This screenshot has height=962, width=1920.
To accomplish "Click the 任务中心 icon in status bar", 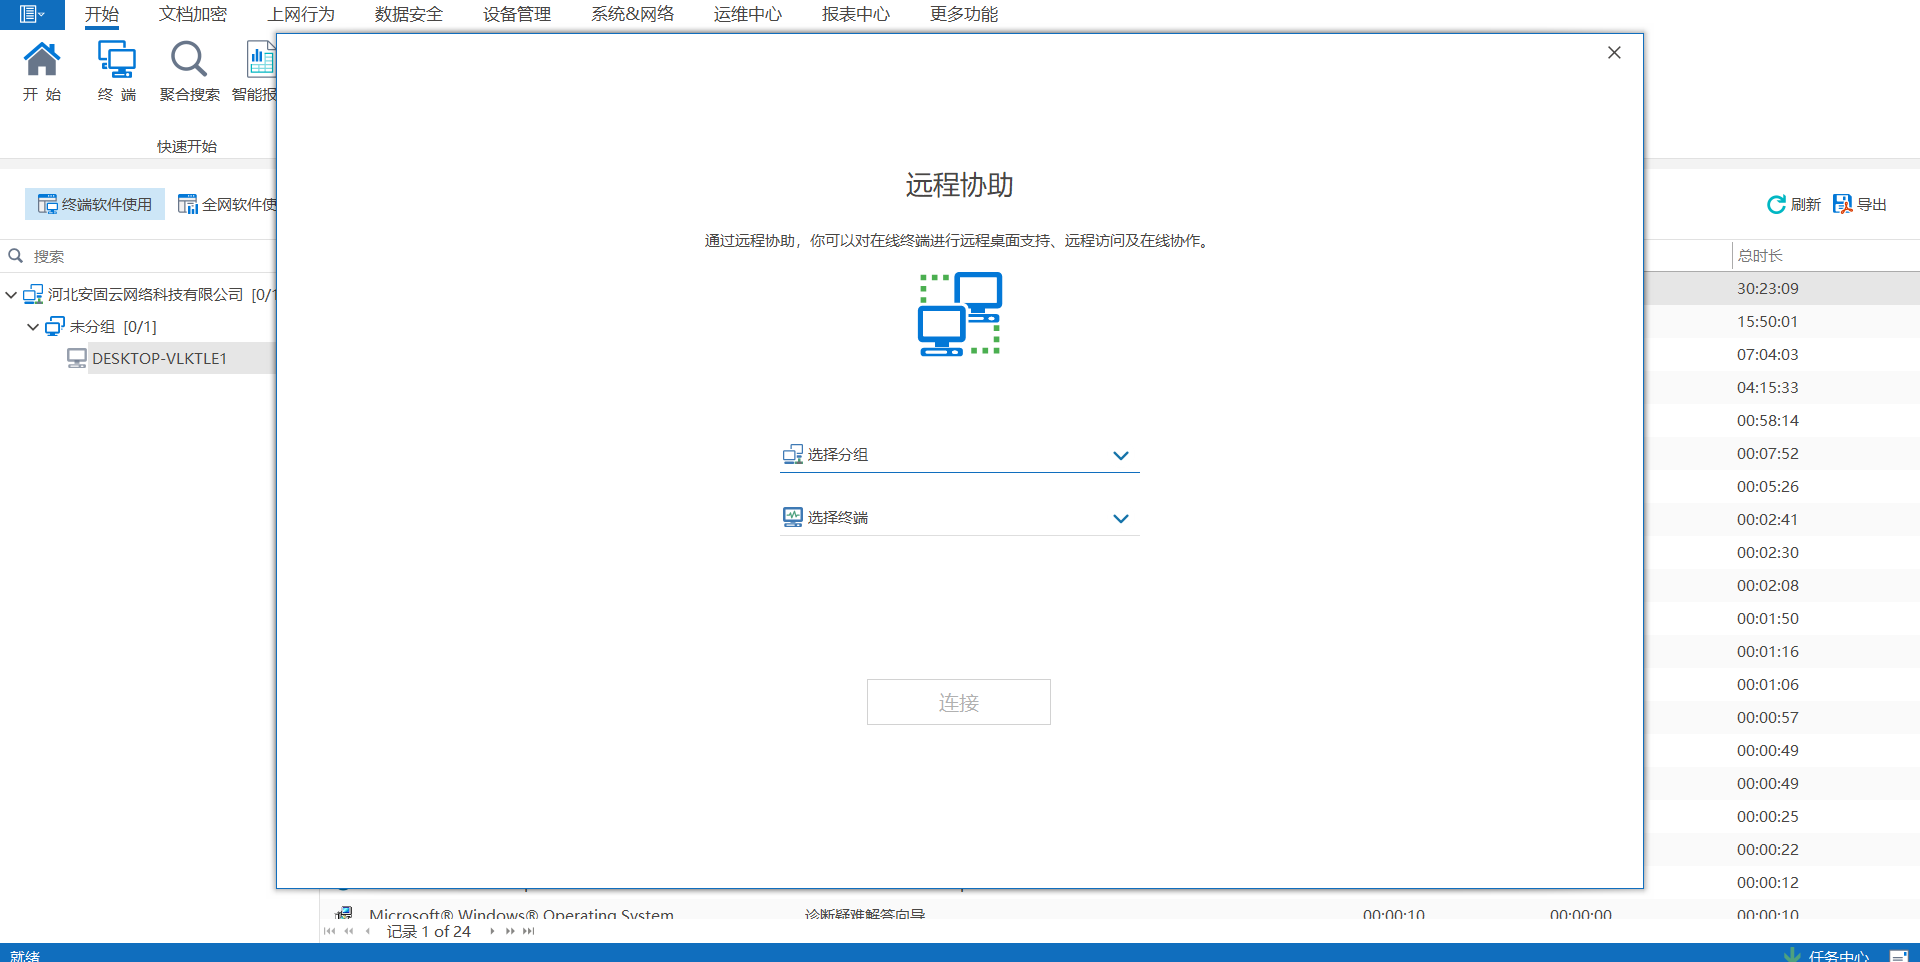I will (x=1792, y=955).
